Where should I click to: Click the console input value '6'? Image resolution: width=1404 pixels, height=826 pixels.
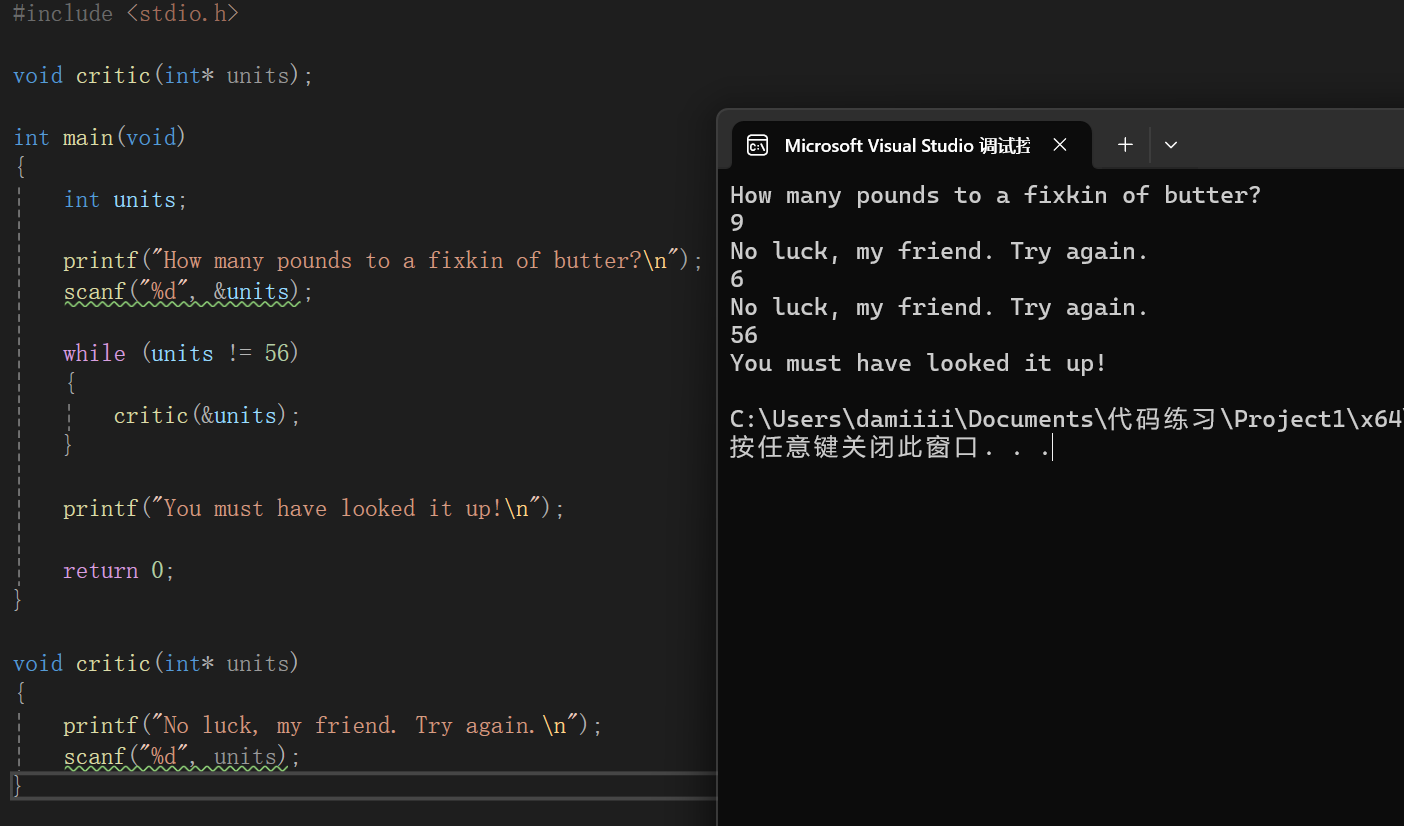pos(737,279)
